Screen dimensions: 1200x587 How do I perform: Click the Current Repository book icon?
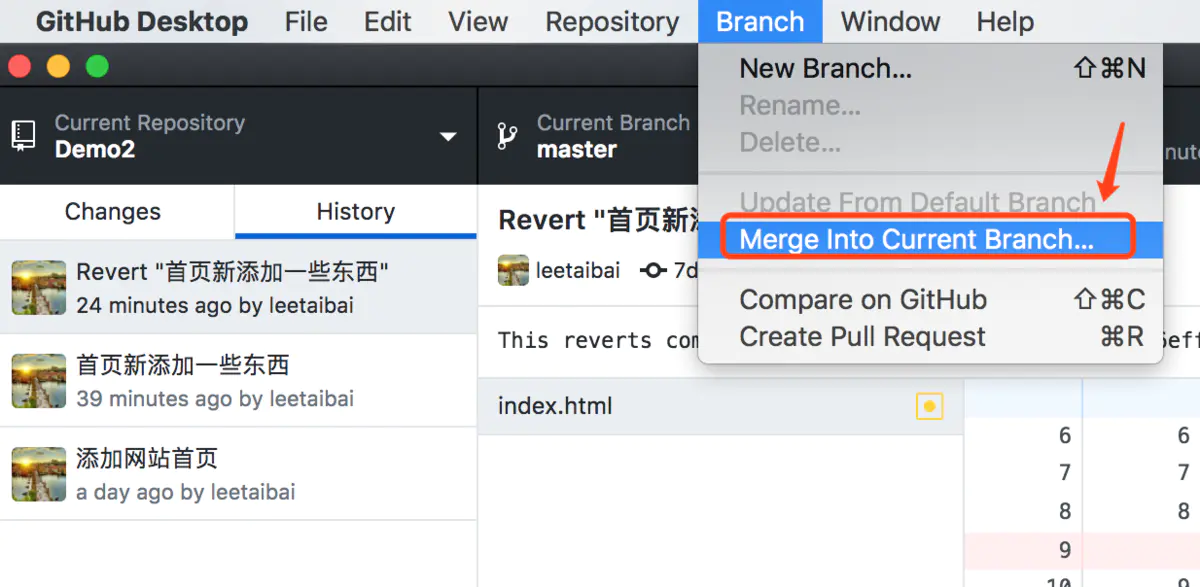[x=22, y=135]
